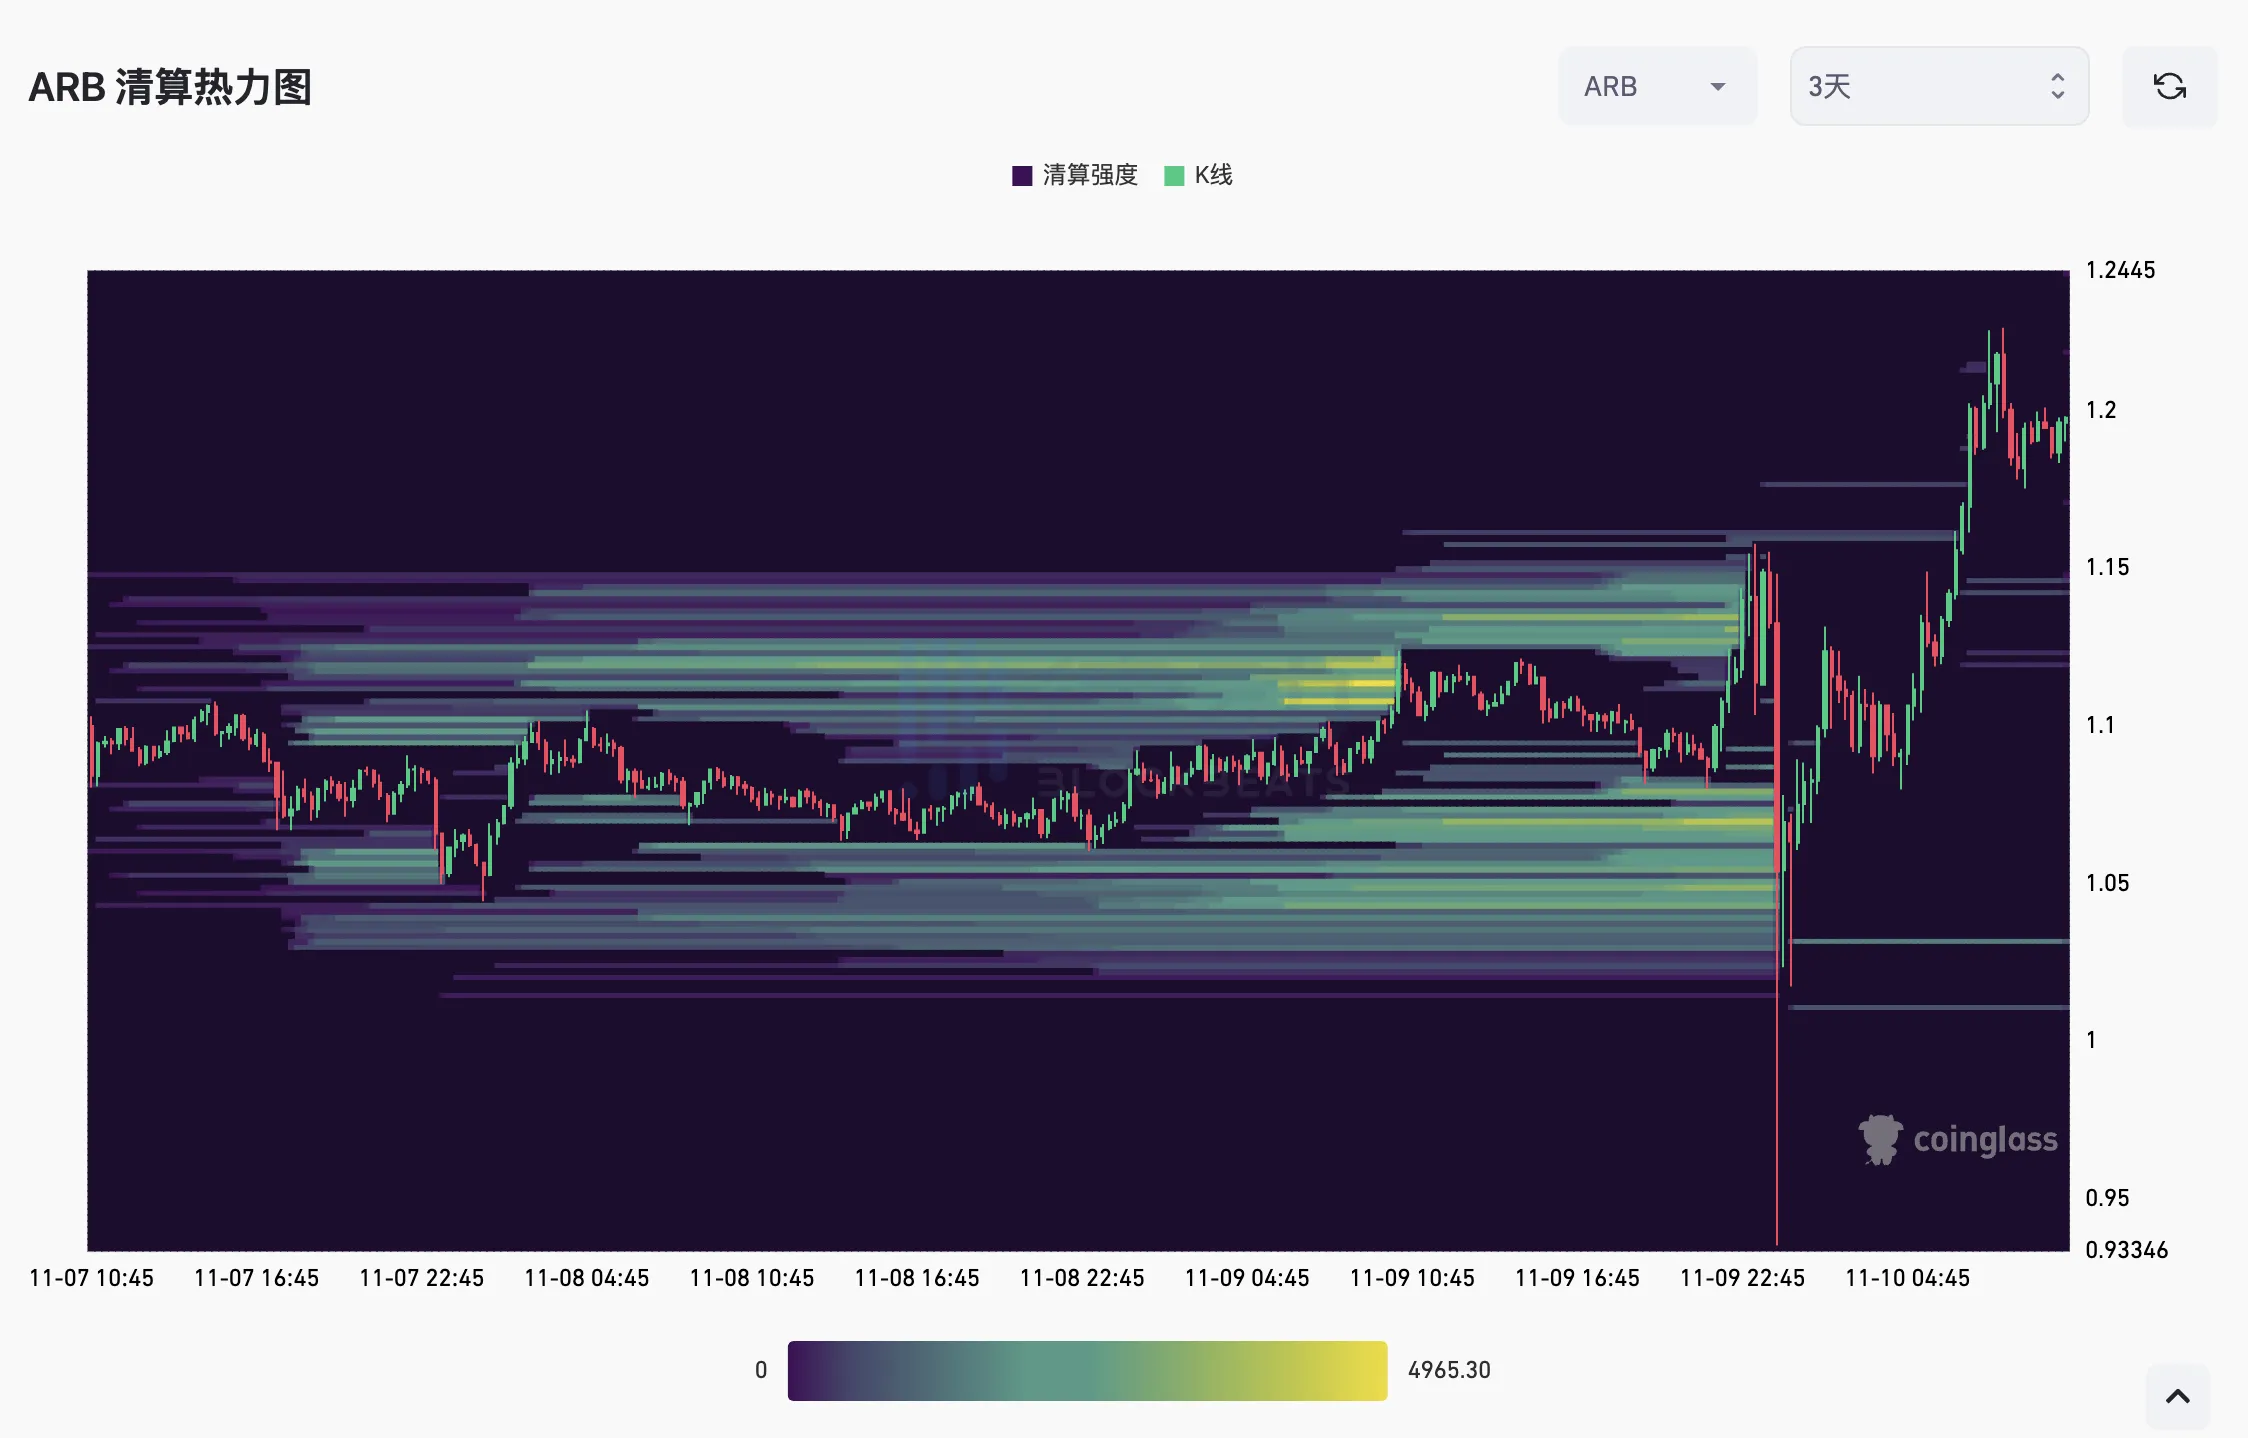Click the 1.15 price axis label
Image resolution: width=2248 pixels, height=1438 pixels.
pyautogui.click(x=2106, y=567)
